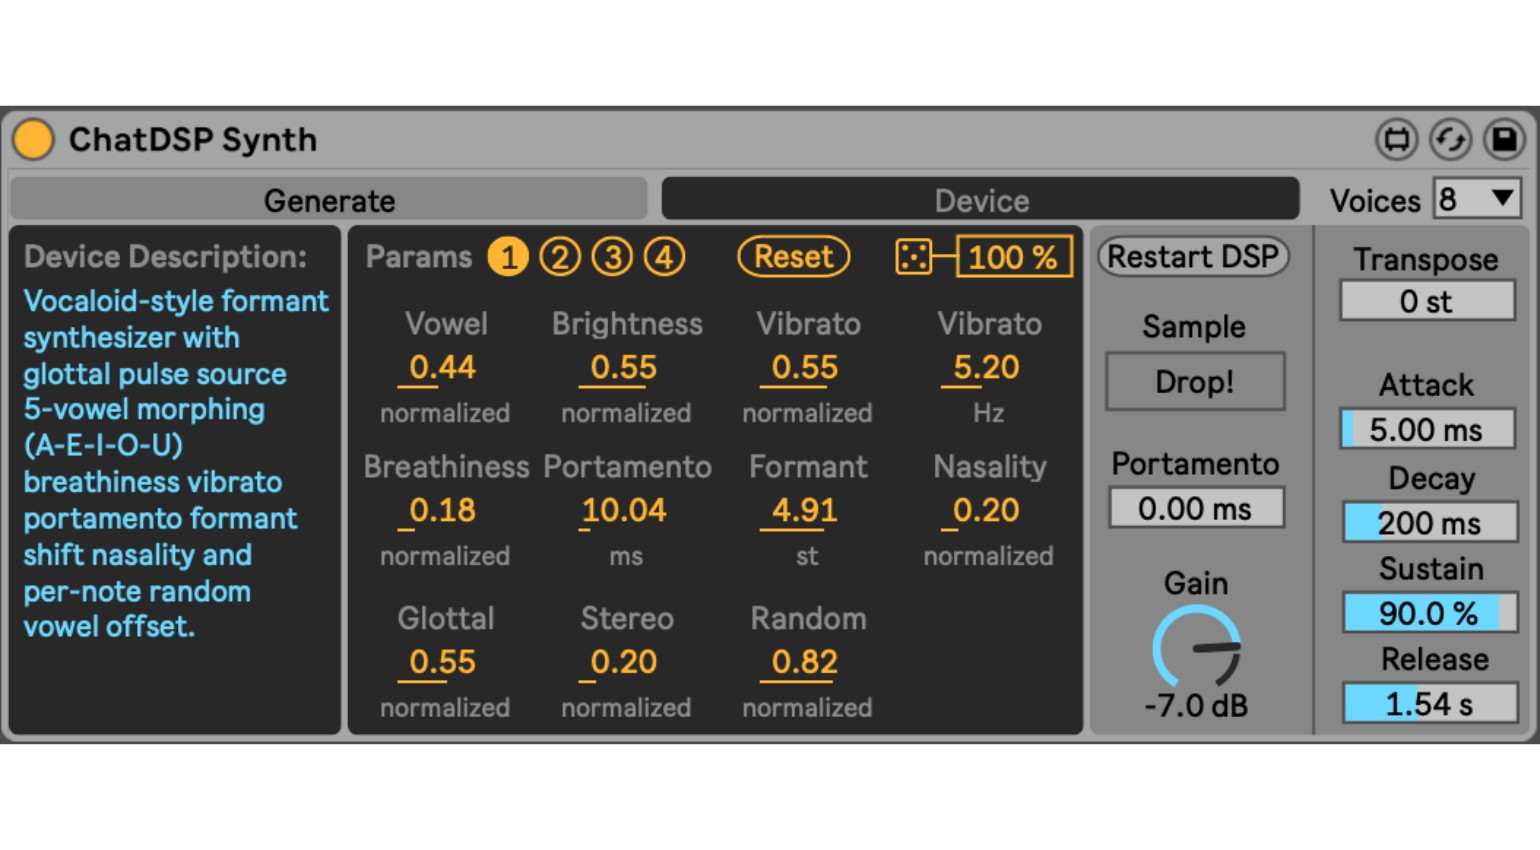Viewport: 1540px width, 850px height.
Task: Click the circular arrows reload icon
Action: (x=1450, y=140)
